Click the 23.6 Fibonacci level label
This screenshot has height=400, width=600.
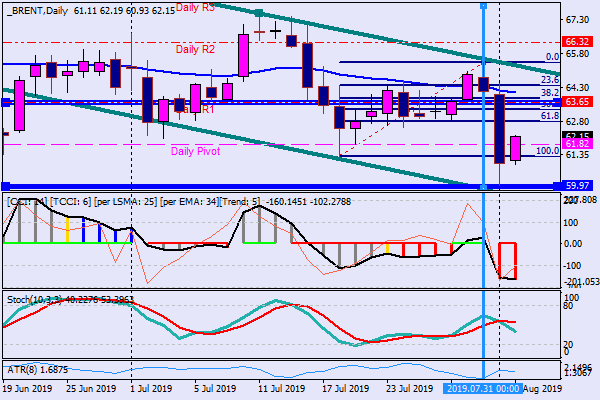(548, 80)
